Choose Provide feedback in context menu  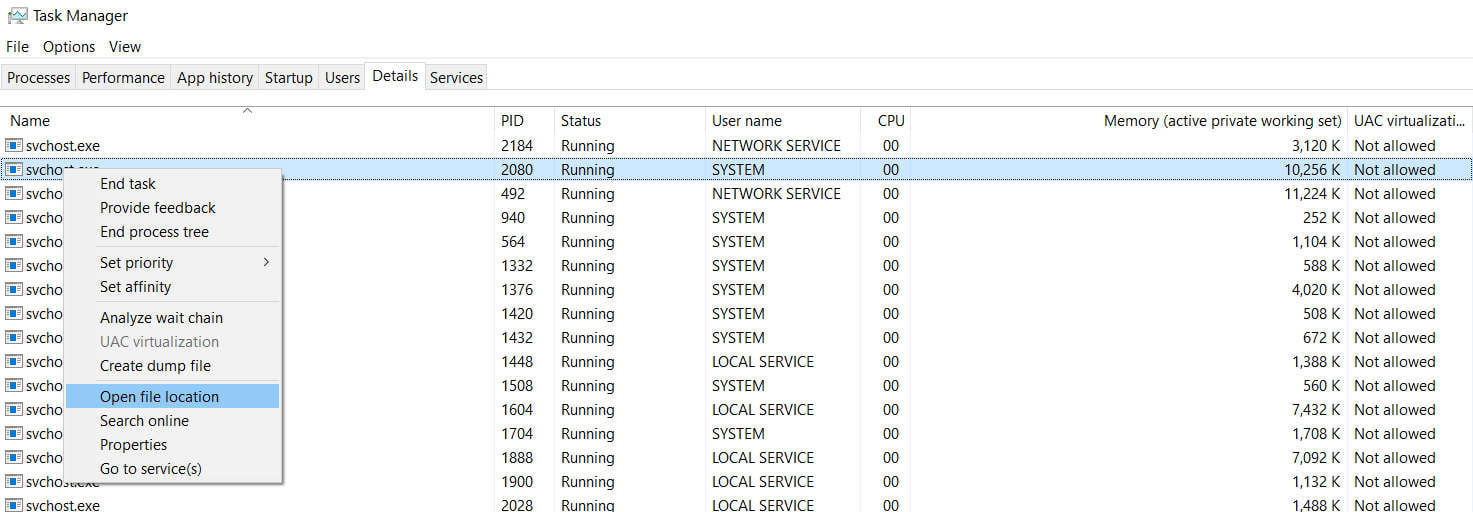pyautogui.click(x=172, y=208)
